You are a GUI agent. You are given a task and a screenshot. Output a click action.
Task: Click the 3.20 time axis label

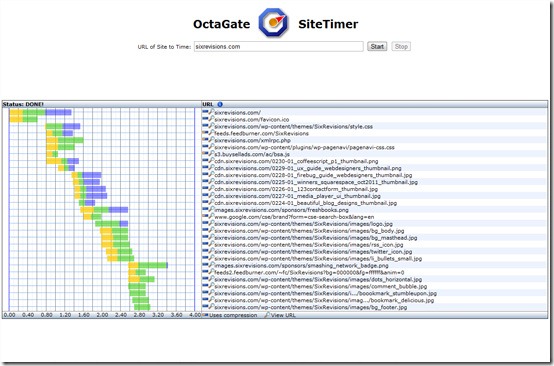pos(158,315)
